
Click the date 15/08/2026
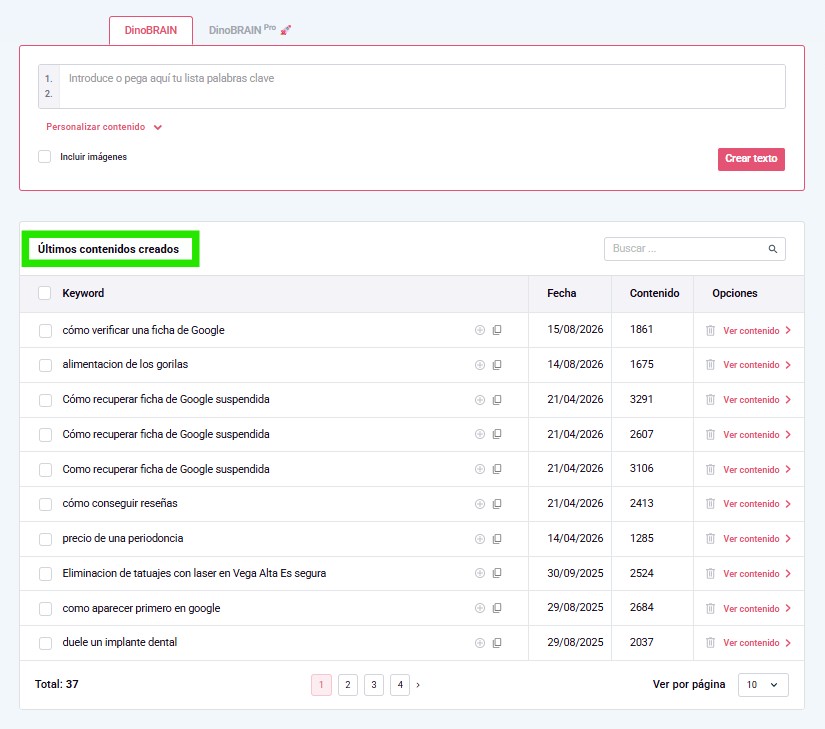coord(575,329)
